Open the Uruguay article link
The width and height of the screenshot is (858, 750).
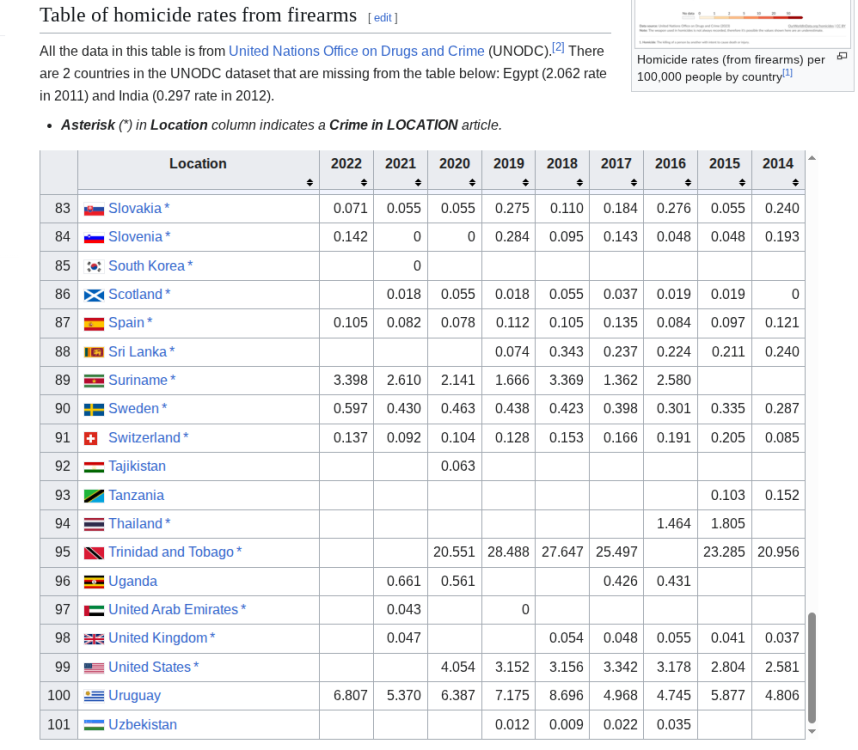(x=135, y=695)
